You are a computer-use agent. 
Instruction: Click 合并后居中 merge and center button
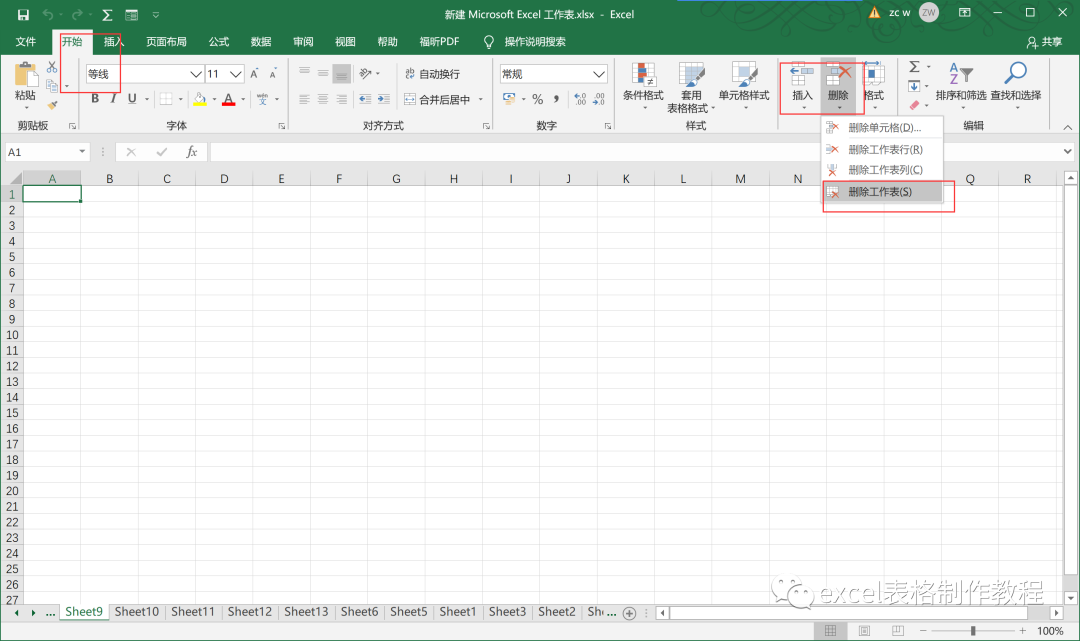pos(437,99)
